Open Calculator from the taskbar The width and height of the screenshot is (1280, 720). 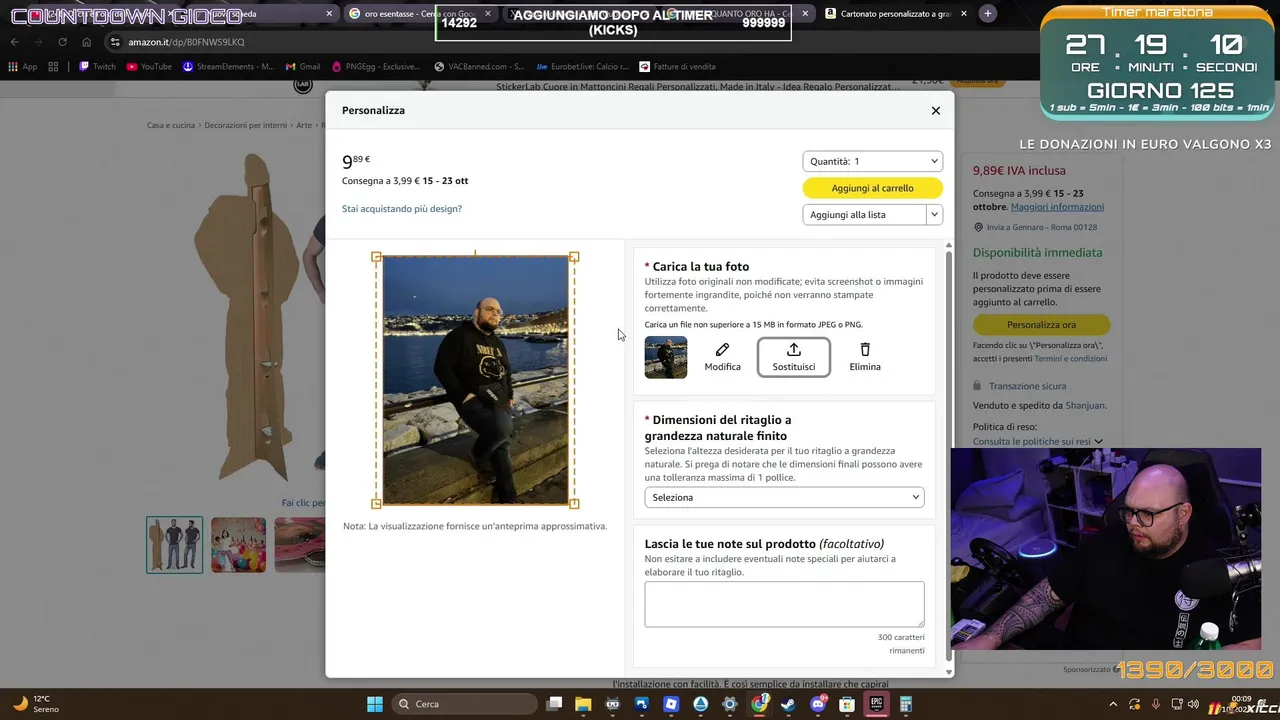click(905, 704)
